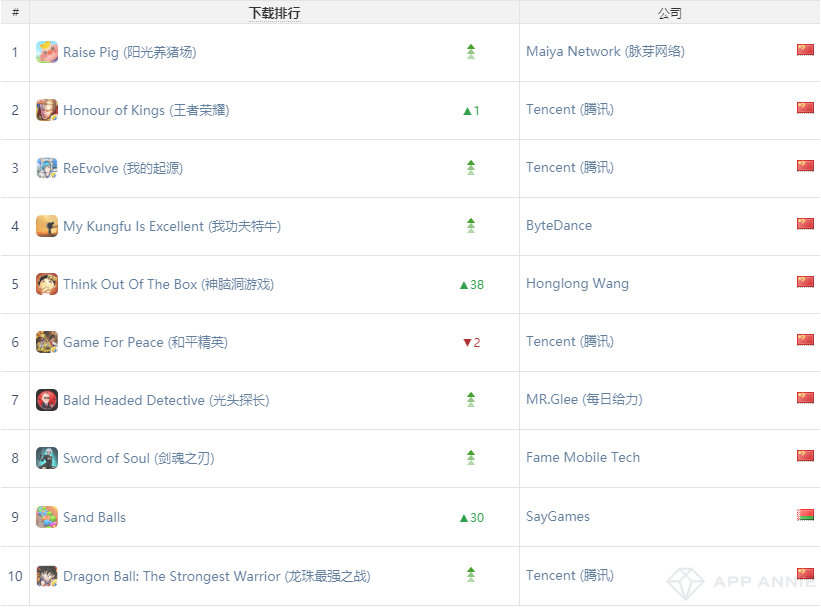Viewport: 821px width, 608px height.
Task: Click the new-entry arrow for Raise Pig
Action: (x=471, y=52)
